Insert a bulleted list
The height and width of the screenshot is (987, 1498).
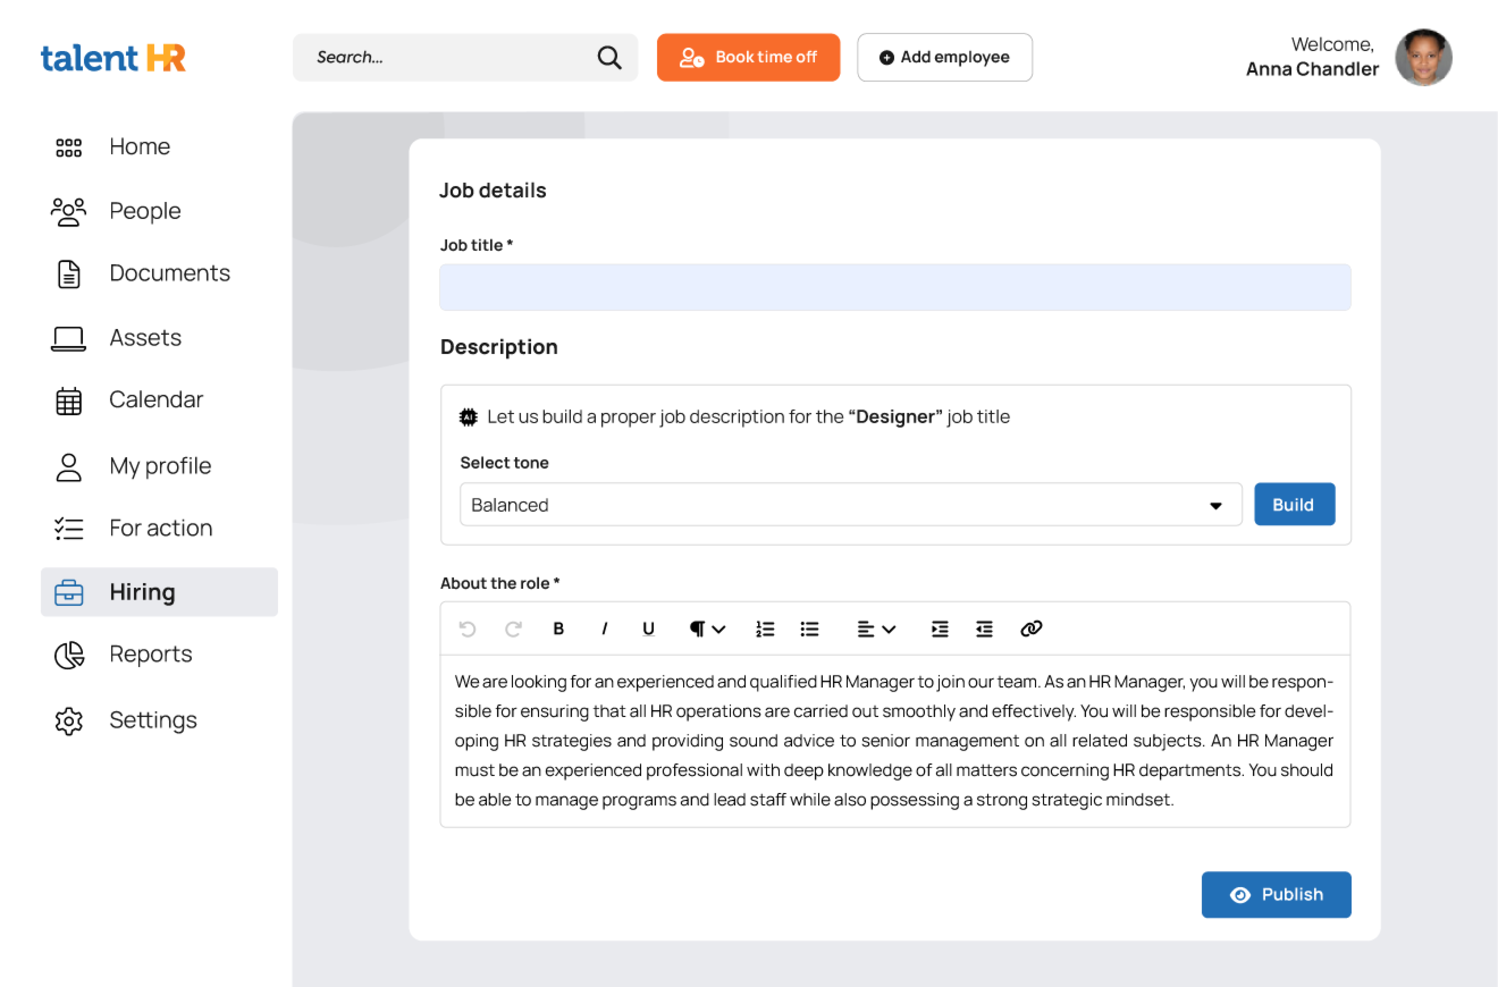click(x=809, y=629)
